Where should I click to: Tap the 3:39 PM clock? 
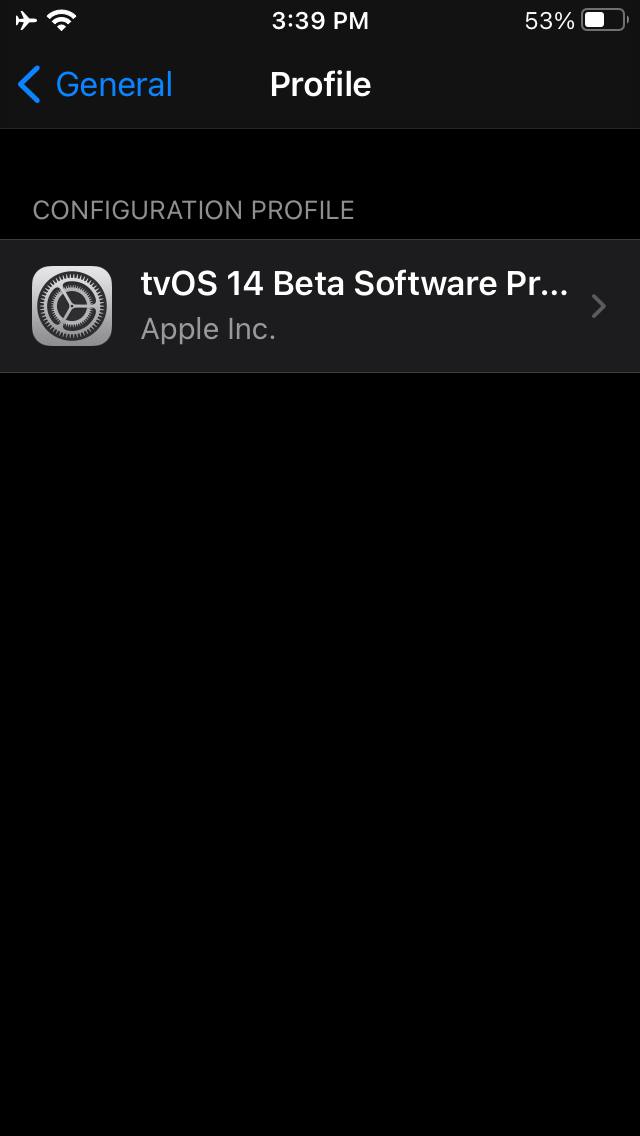click(x=320, y=21)
